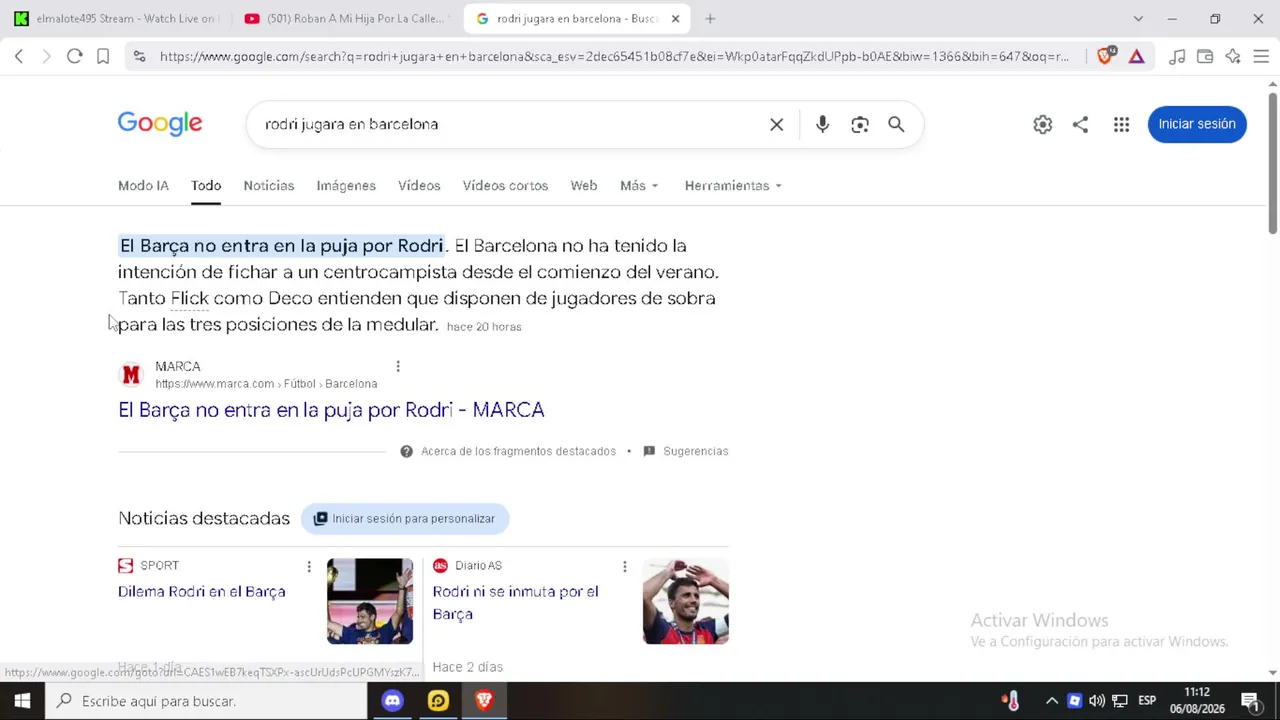1280x720 pixels.
Task: Open the Brave Wallet icon
Action: pyautogui.click(x=1205, y=57)
